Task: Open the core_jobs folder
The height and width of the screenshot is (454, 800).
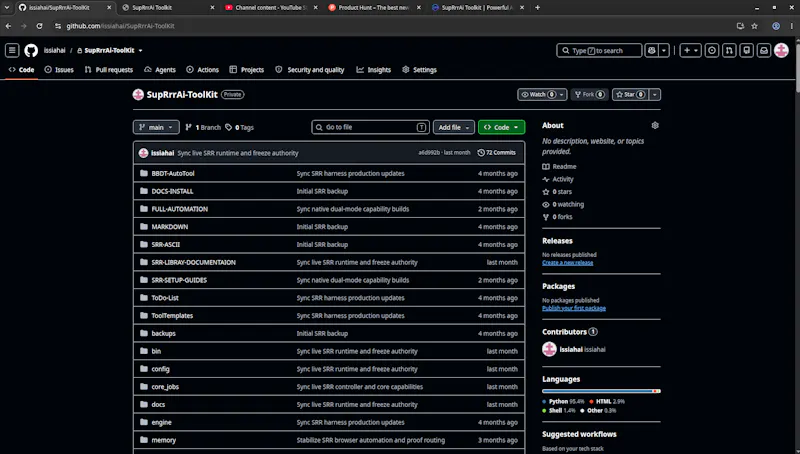Action: [x=165, y=387]
